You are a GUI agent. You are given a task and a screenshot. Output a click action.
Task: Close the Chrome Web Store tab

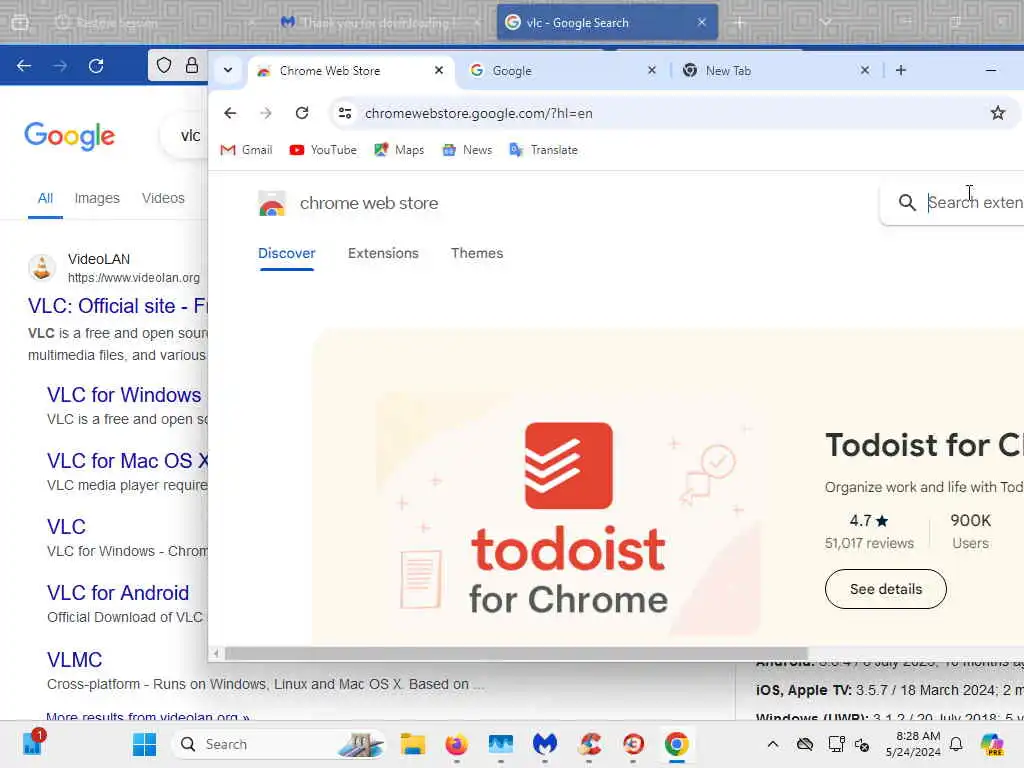(x=439, y=70)
